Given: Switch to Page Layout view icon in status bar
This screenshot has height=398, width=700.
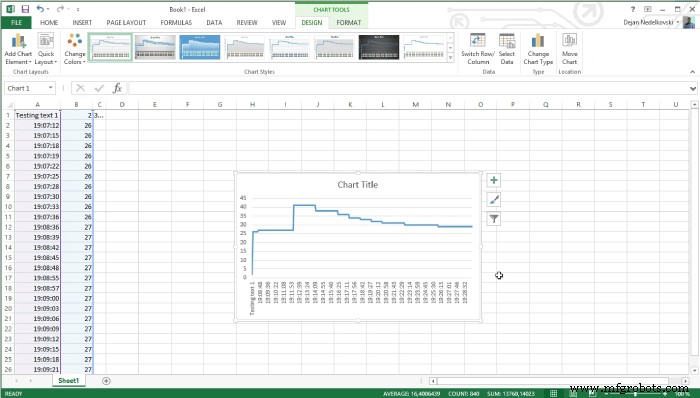Looking at the screenshot, I should click(x=573, y=394).
